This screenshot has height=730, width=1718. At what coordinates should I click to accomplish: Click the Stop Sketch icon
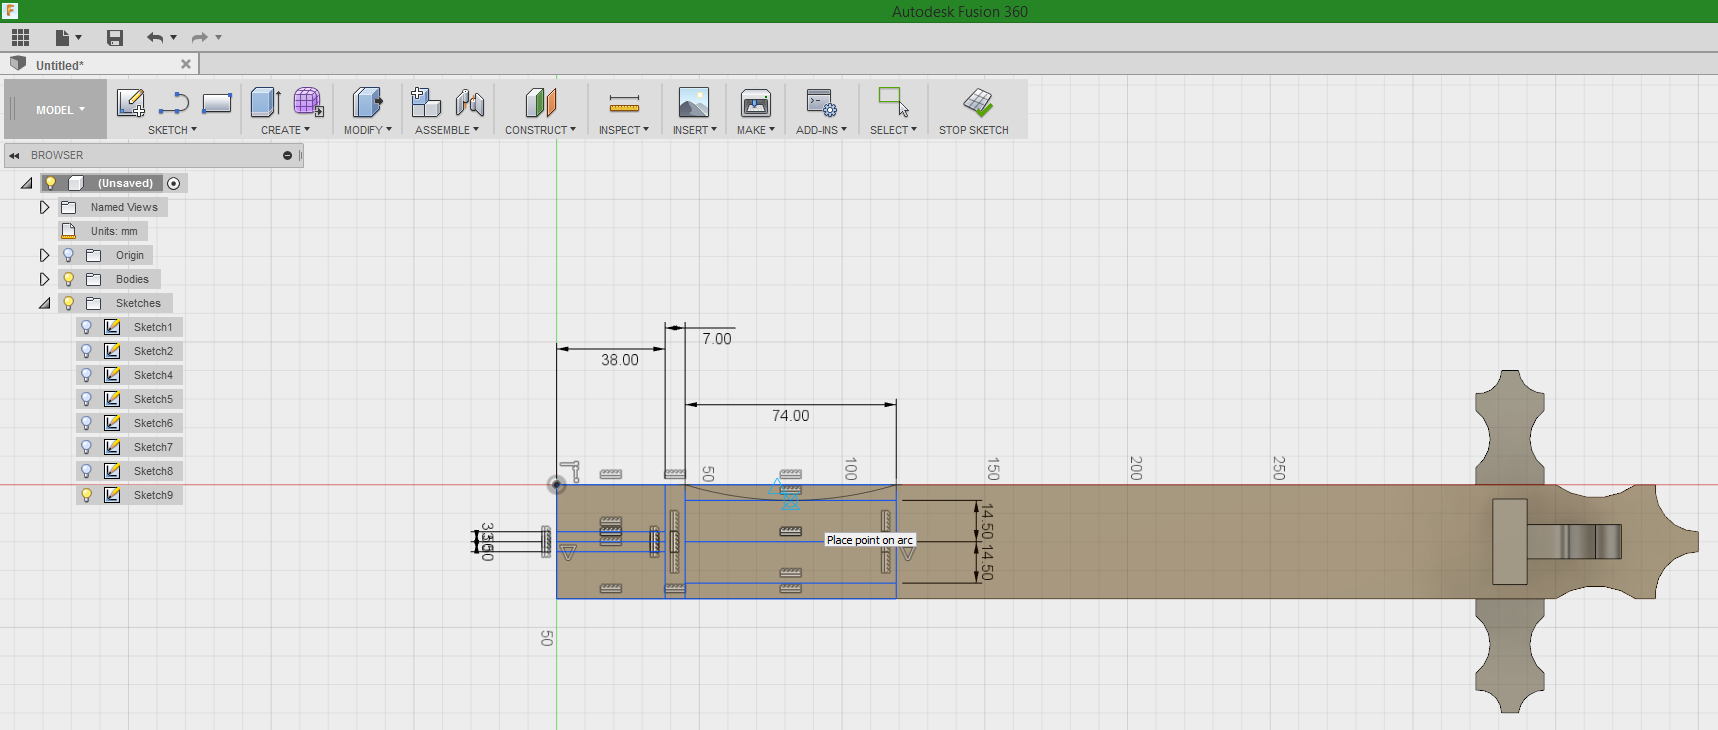(x=977, y=102)
